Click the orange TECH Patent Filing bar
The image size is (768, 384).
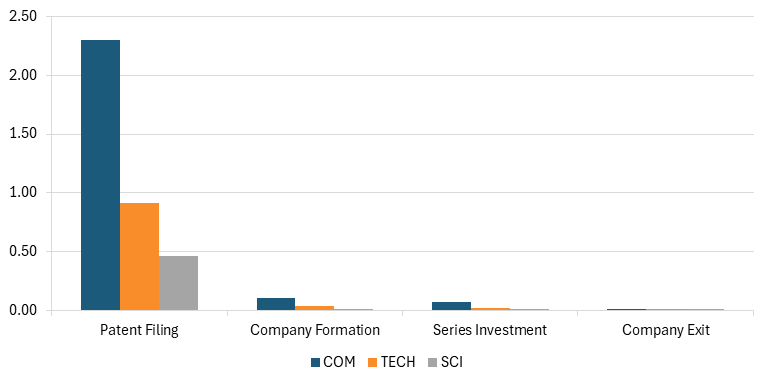point(140,257)
